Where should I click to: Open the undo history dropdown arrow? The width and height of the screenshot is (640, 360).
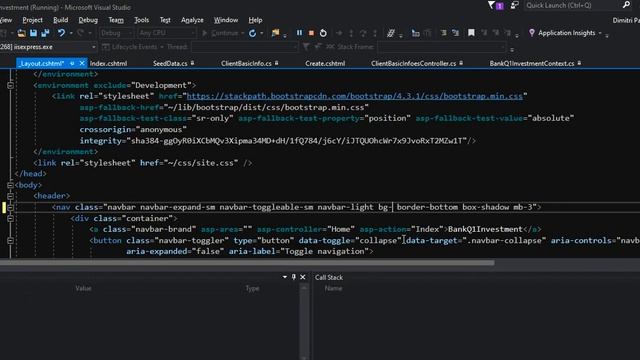(x=71, y=33)
